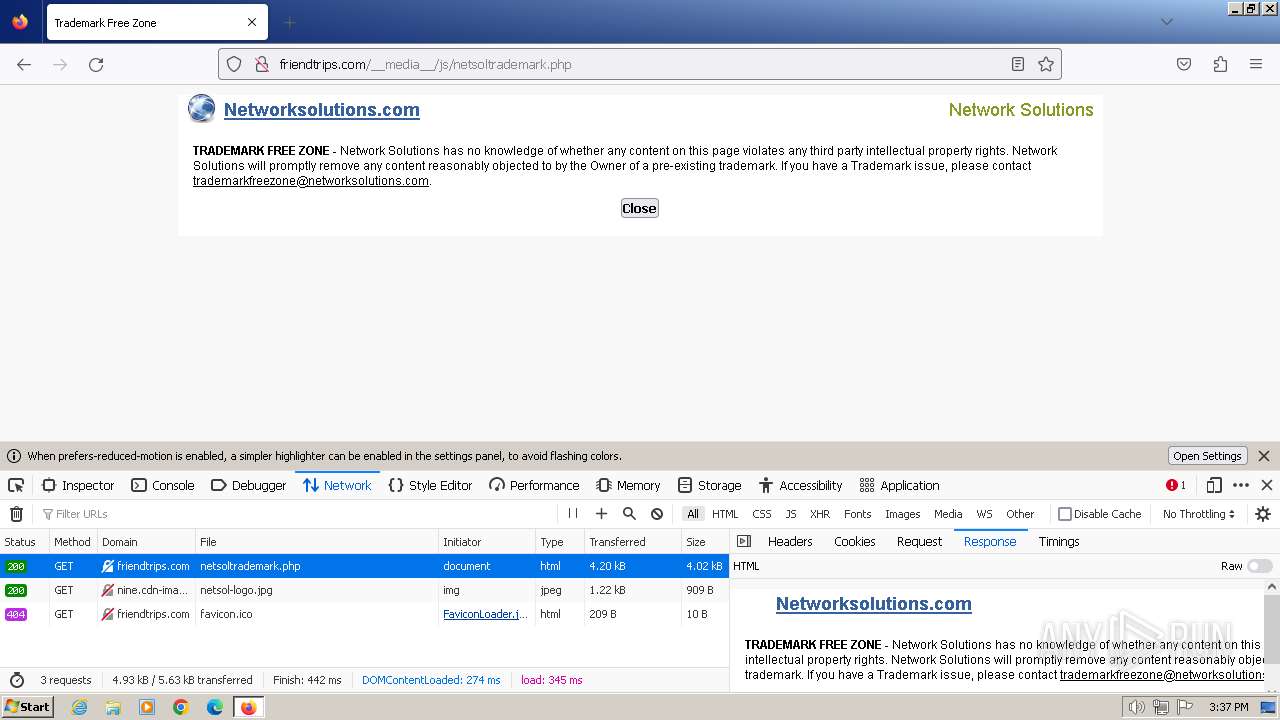
Task: Dismiss the reduced-motion notification bar
Action: (x=1264, y=456)
